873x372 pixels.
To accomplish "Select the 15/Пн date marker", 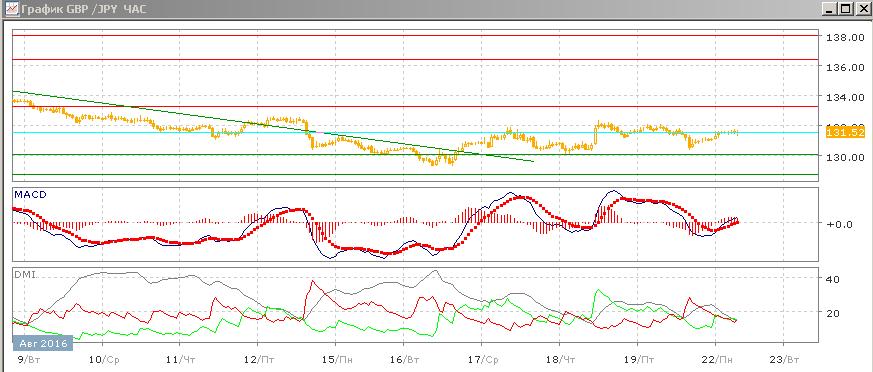I will tap(337, 359).
